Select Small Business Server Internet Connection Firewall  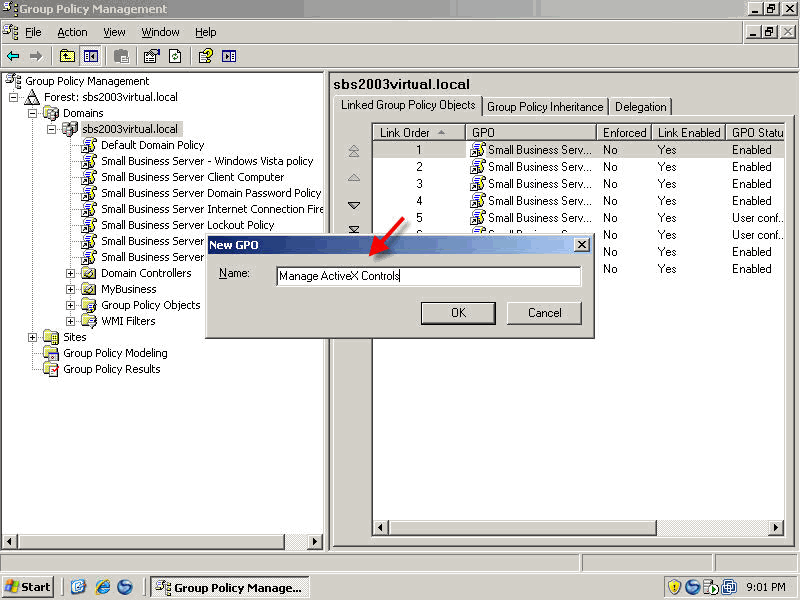coord(212,209)
